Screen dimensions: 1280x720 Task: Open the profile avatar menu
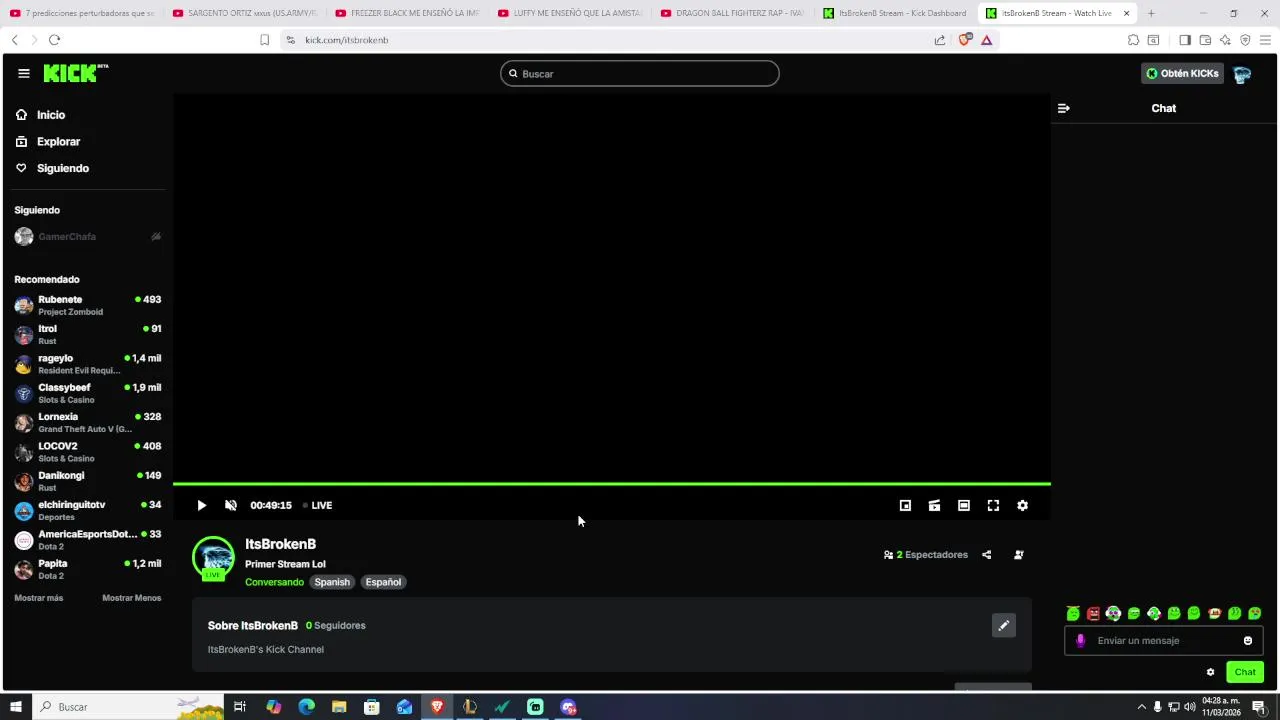coord(1243,74)
